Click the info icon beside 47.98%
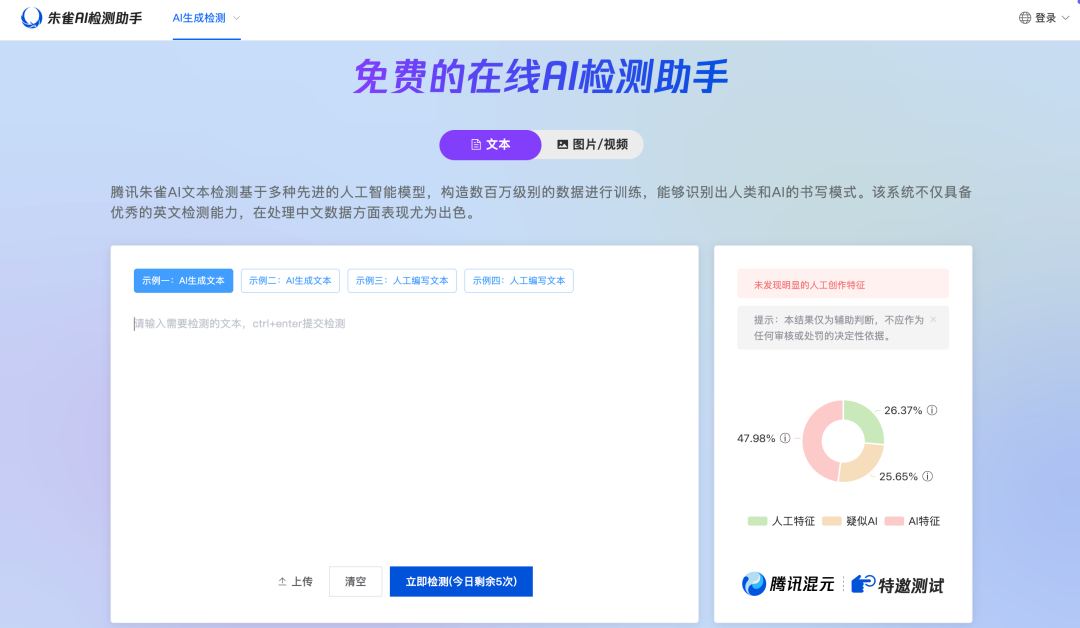Screen dimensions: 1080x628 click(x=786, y=438)
